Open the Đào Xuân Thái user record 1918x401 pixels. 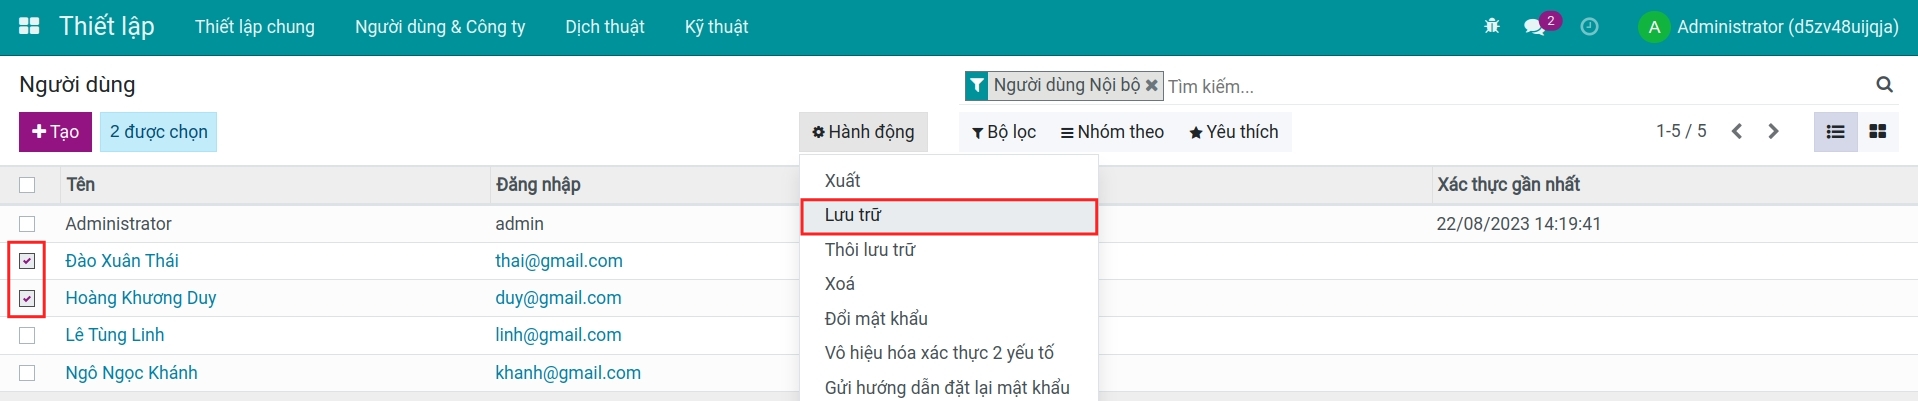(x=122, y=261)
